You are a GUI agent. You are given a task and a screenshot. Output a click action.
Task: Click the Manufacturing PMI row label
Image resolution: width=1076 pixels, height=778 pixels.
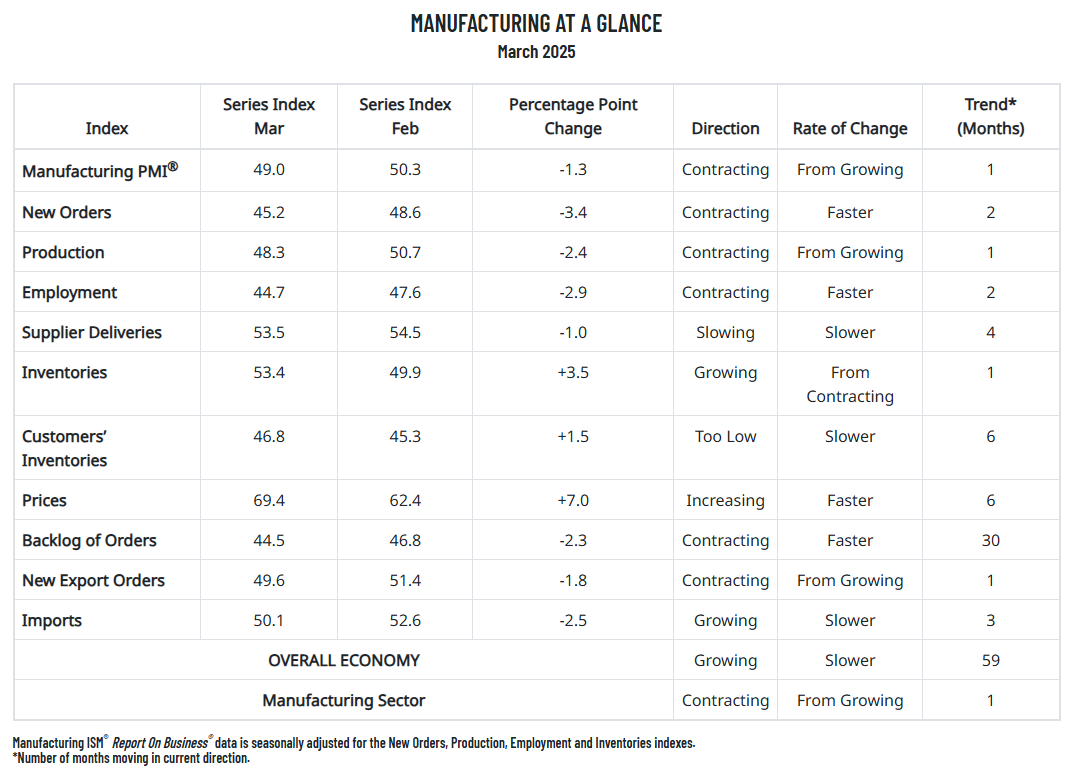pos(100,170)
